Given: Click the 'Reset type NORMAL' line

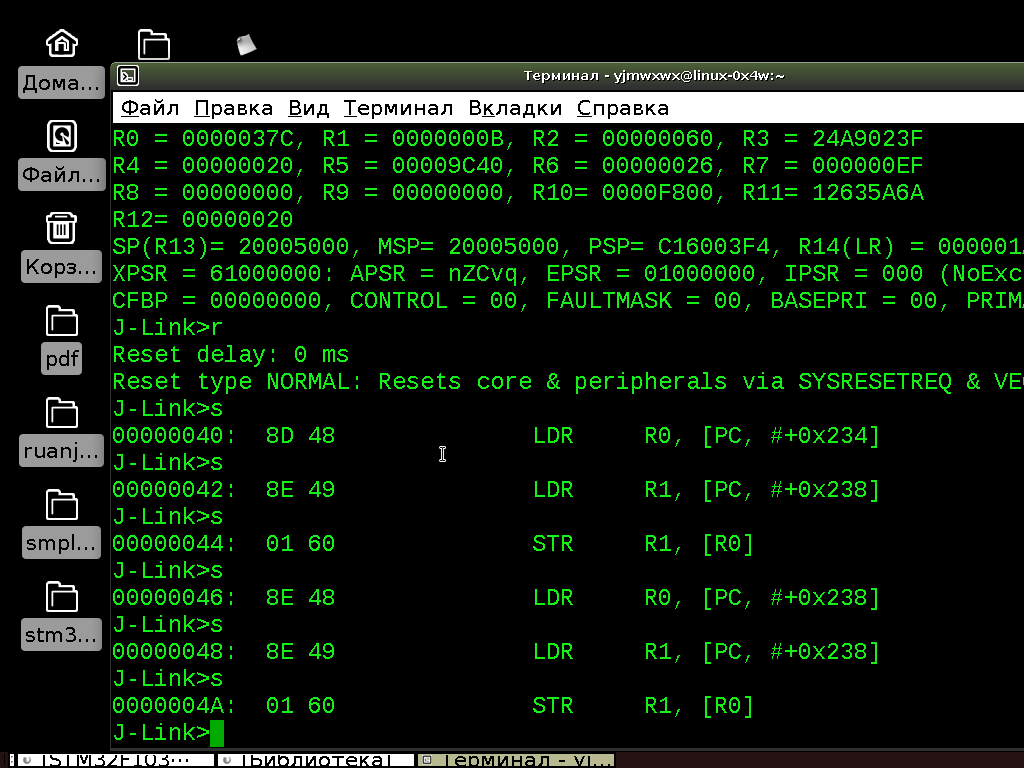Looking at the screenshot, I should tap(568, 382).
